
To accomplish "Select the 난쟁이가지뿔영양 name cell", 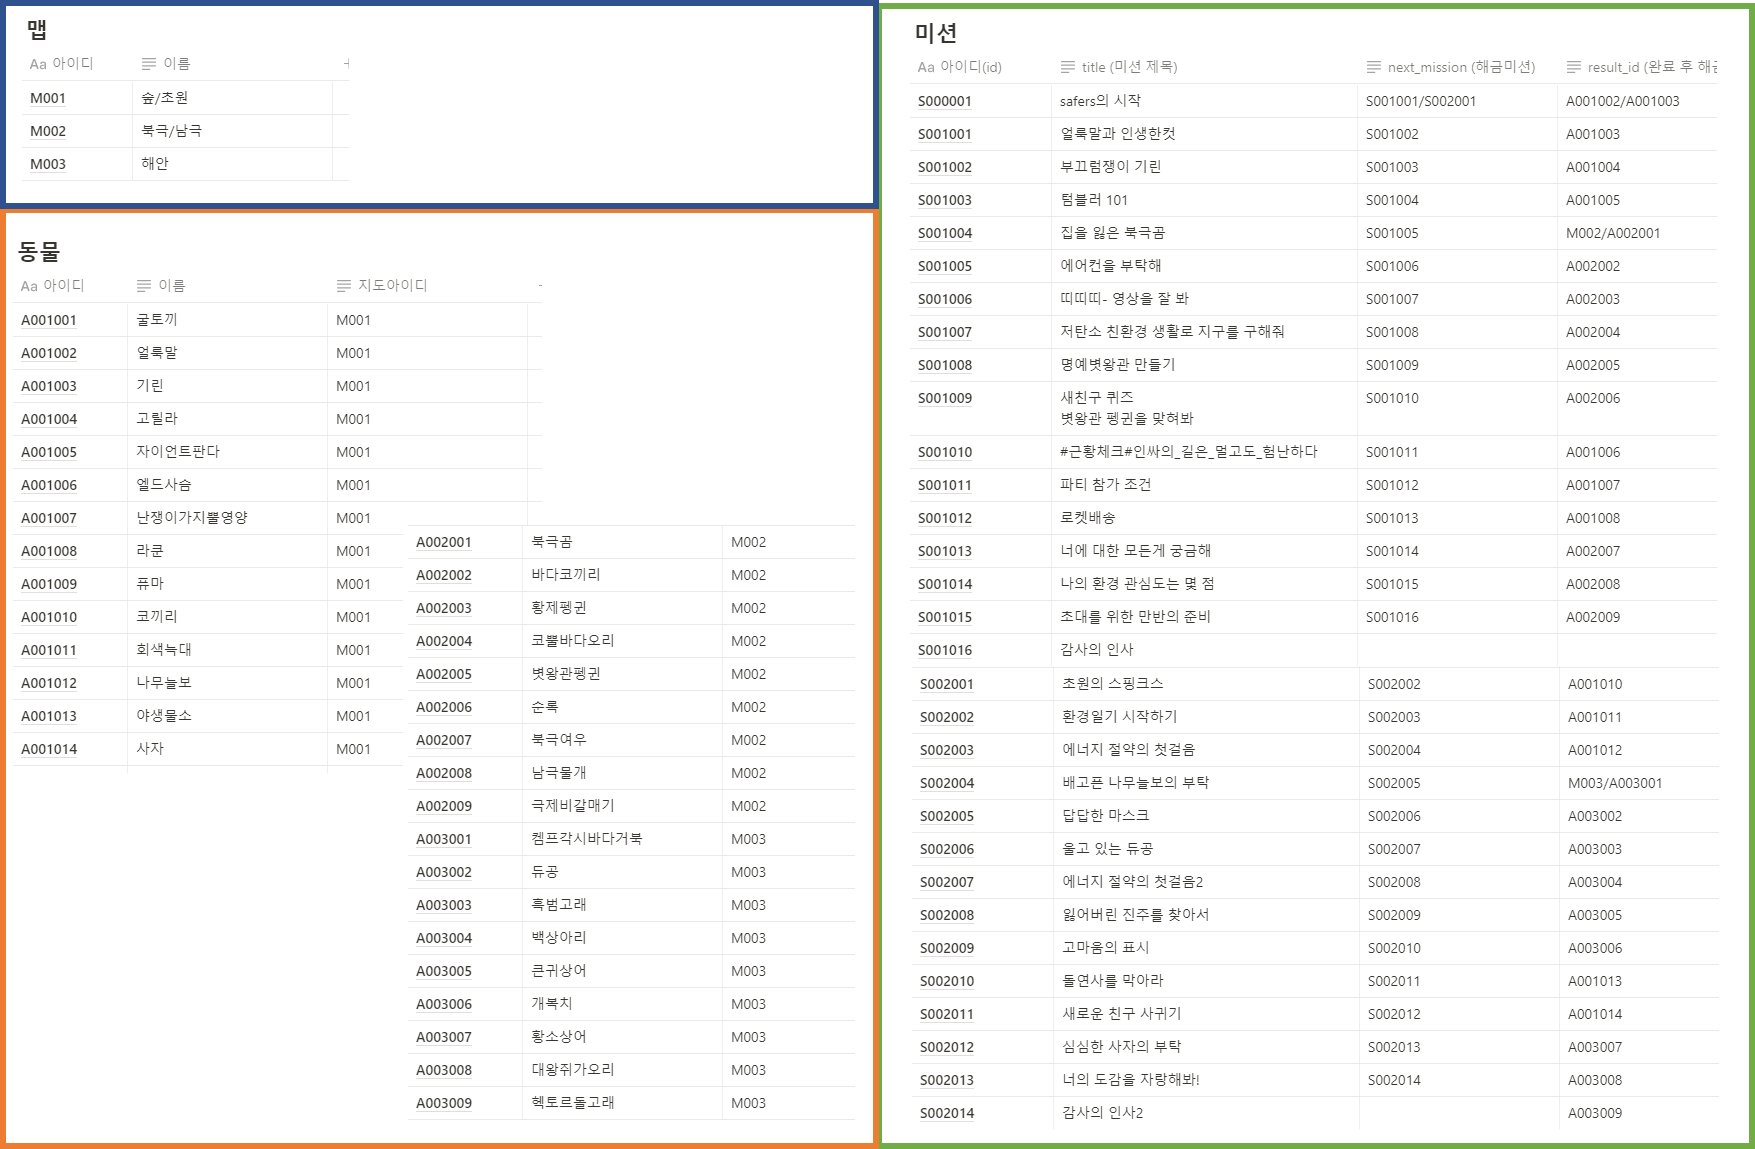I will [x=227, y=518].
